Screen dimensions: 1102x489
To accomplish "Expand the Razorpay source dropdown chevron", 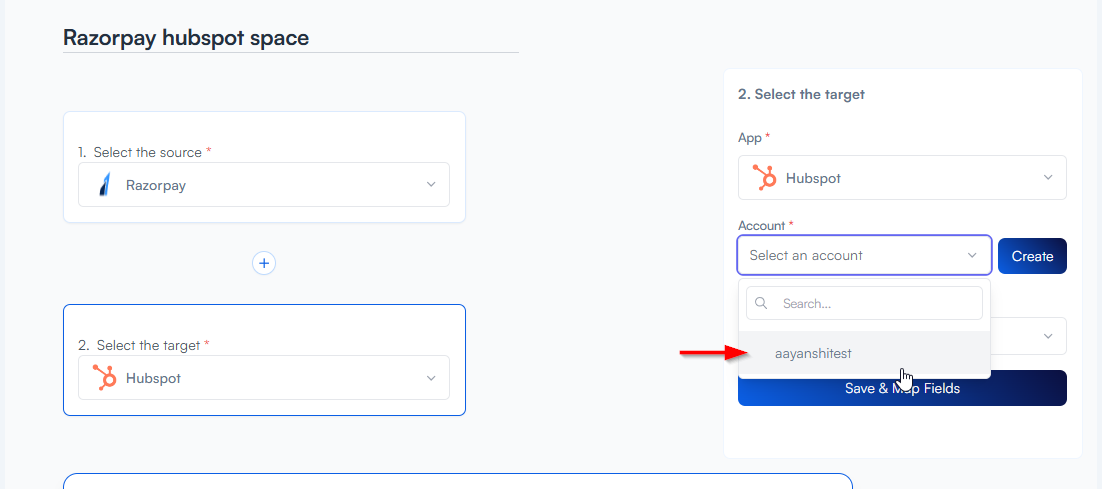I will 431,185.
